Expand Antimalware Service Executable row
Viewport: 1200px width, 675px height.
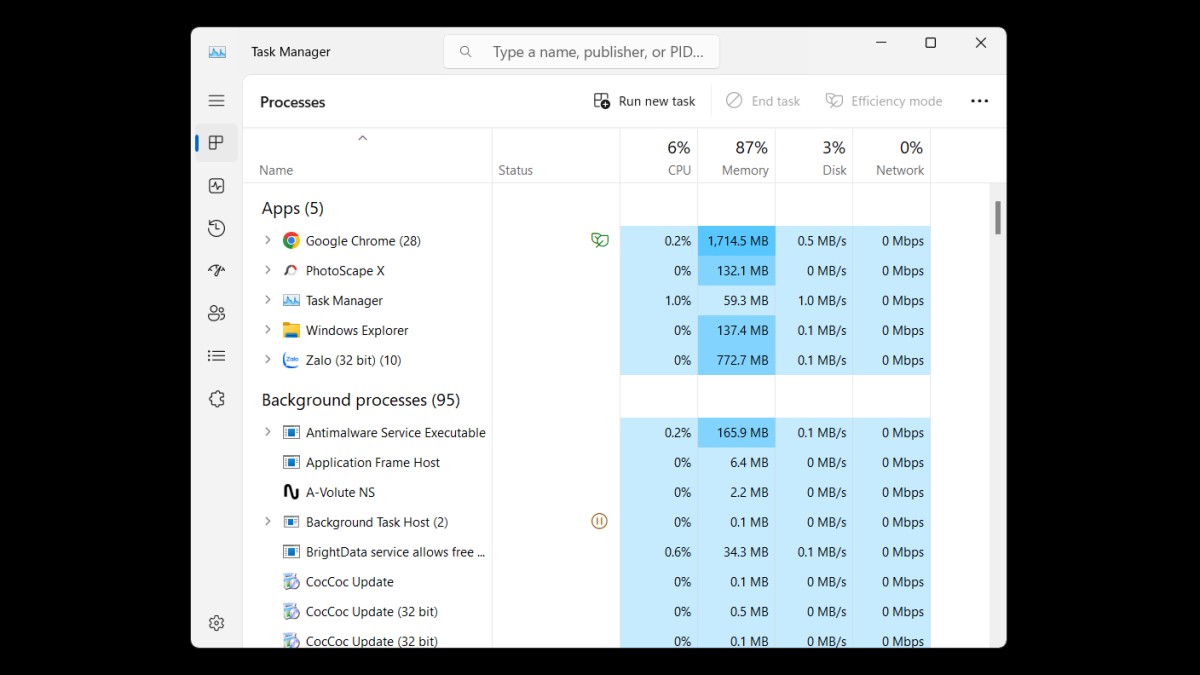[x=267, y=432]
